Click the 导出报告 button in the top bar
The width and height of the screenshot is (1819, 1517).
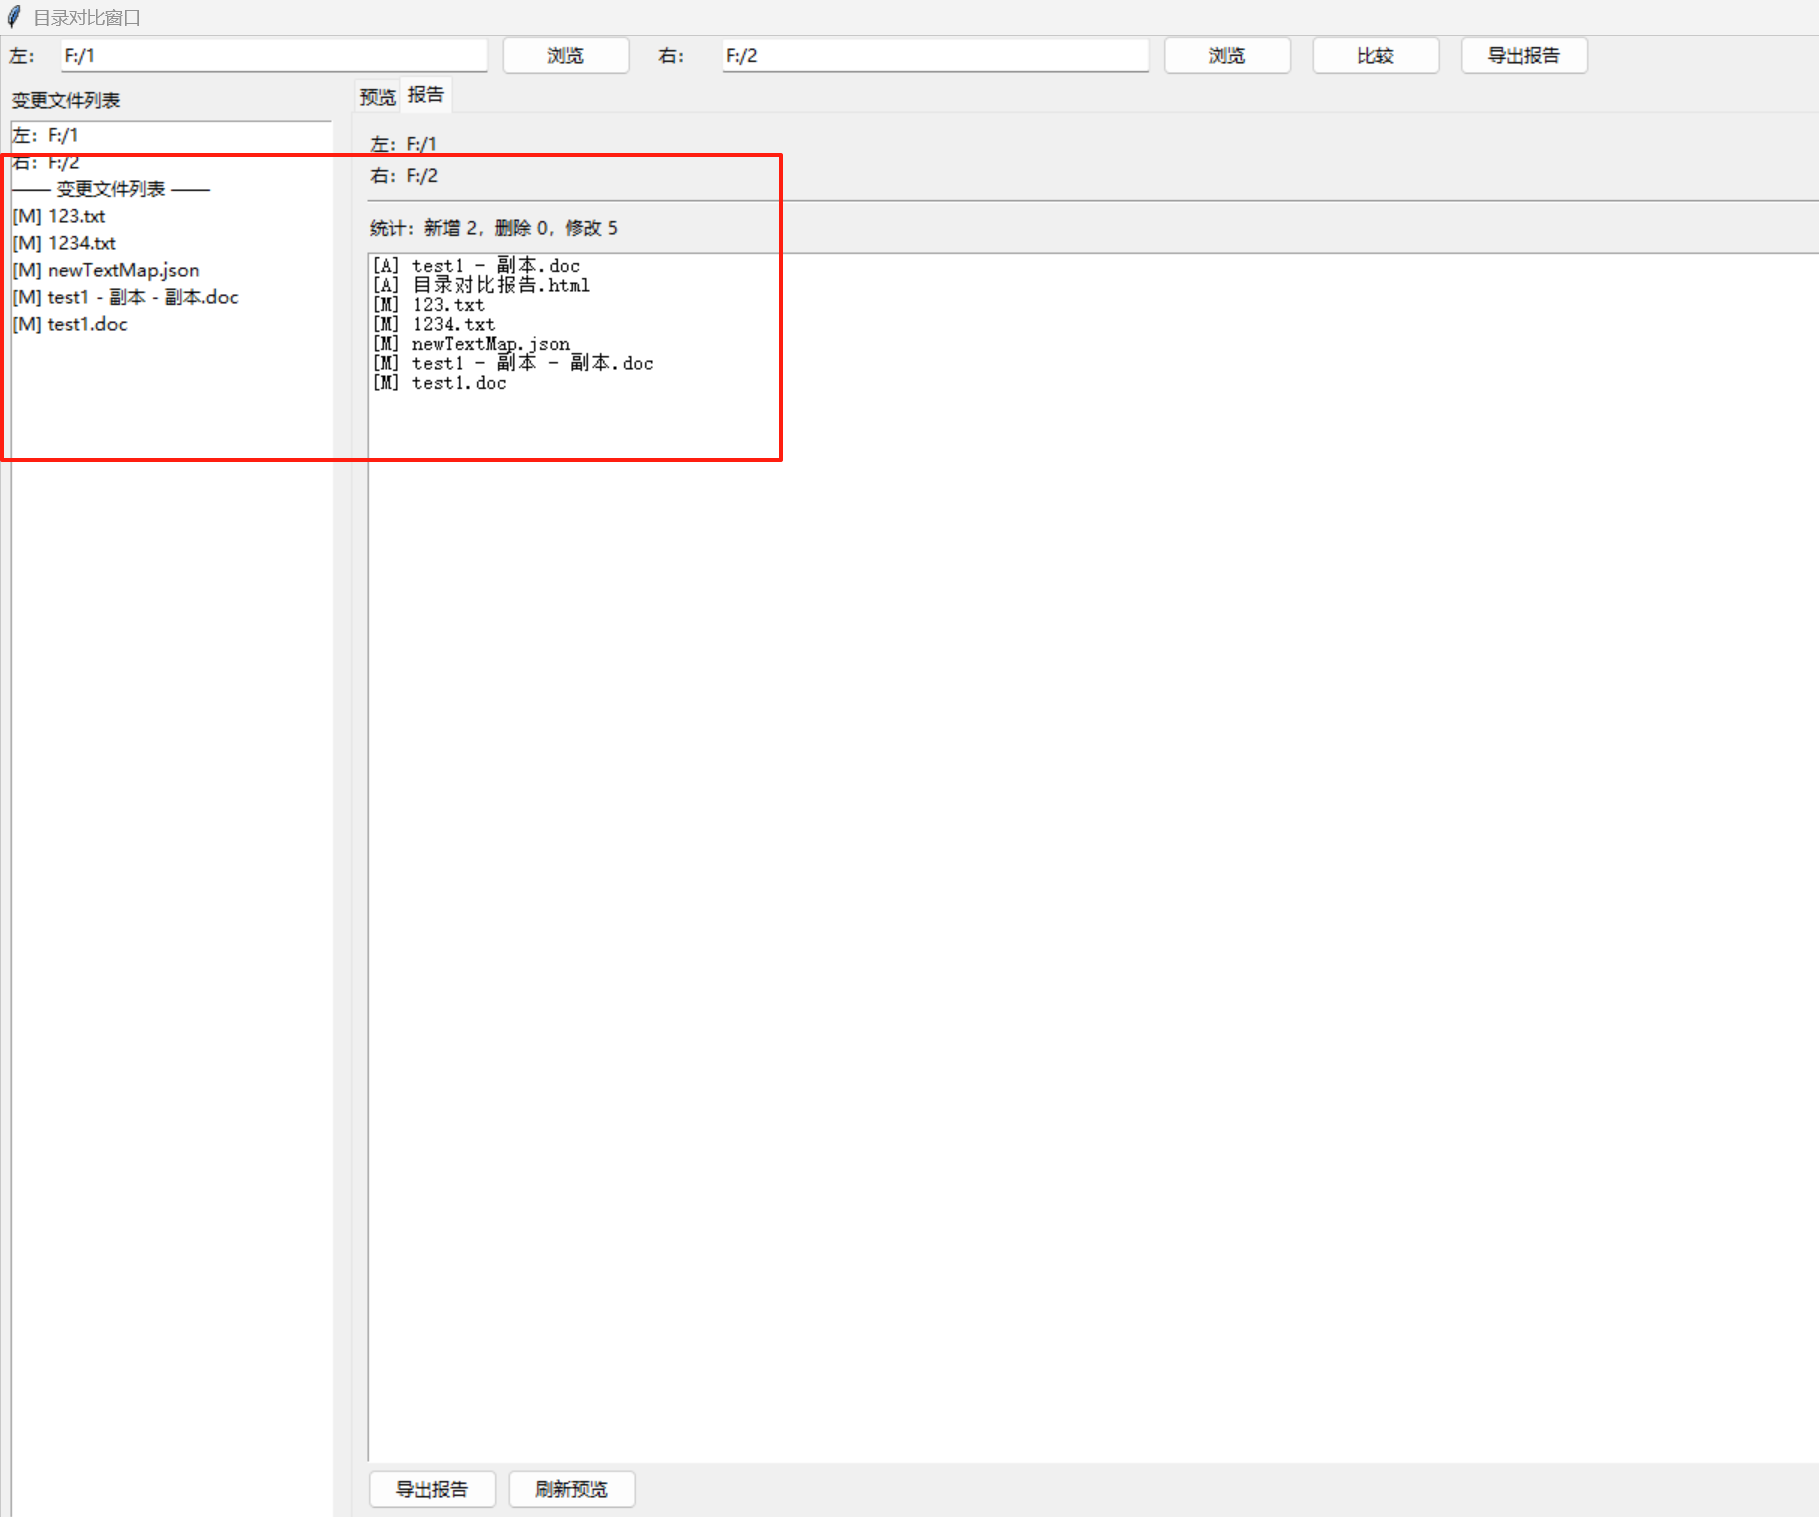[1523, 56]
